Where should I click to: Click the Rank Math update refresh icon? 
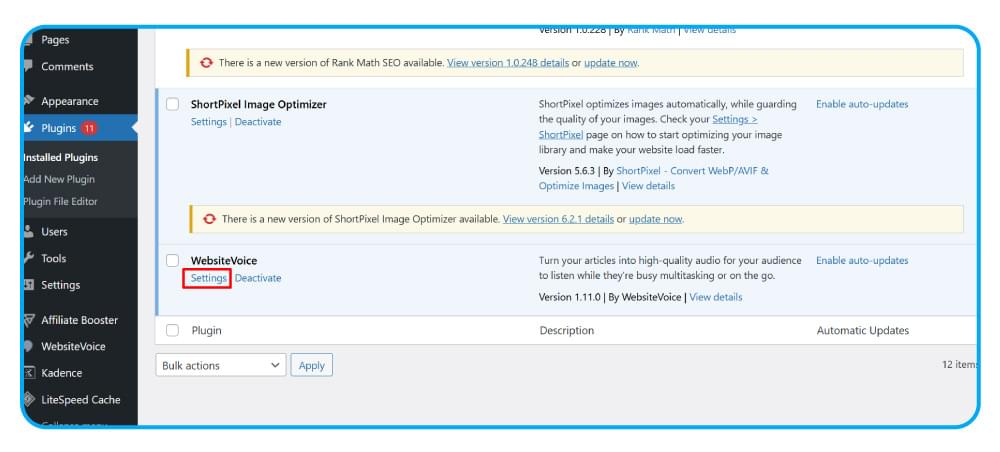point(205,62)
